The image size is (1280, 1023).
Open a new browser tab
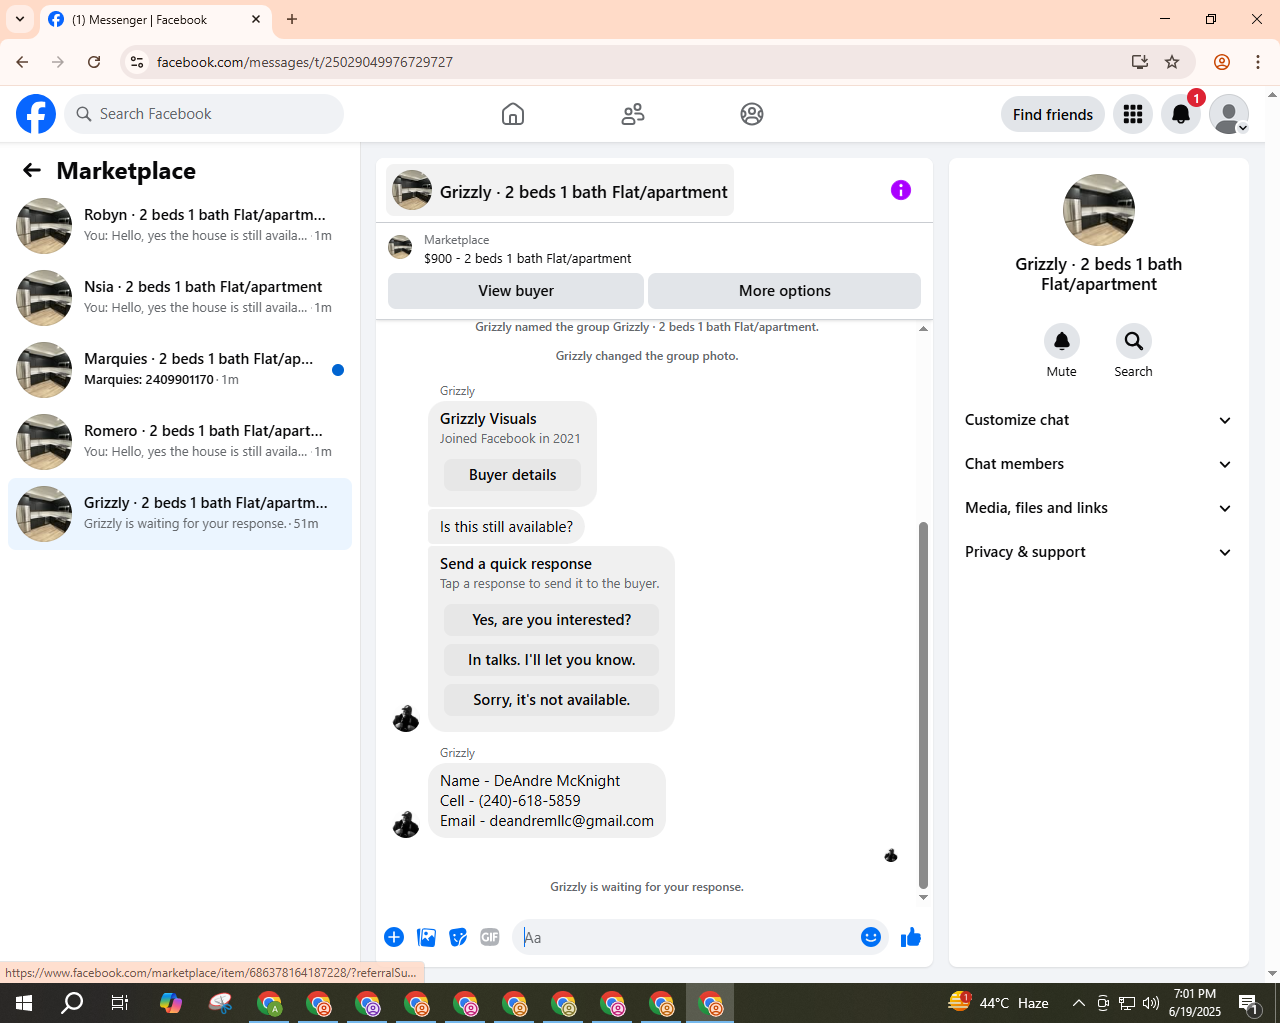coord(292,19)
